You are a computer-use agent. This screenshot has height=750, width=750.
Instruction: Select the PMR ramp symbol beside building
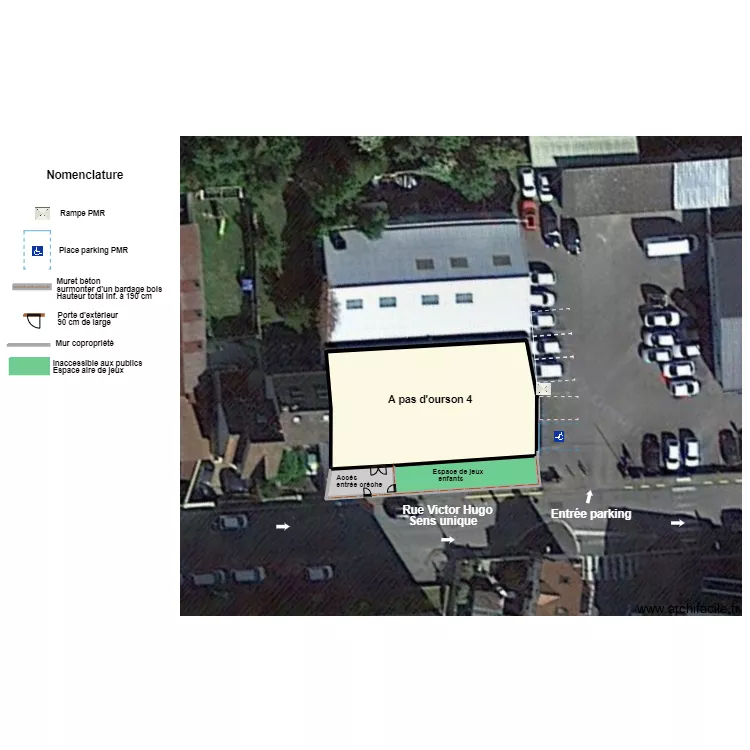543,388
